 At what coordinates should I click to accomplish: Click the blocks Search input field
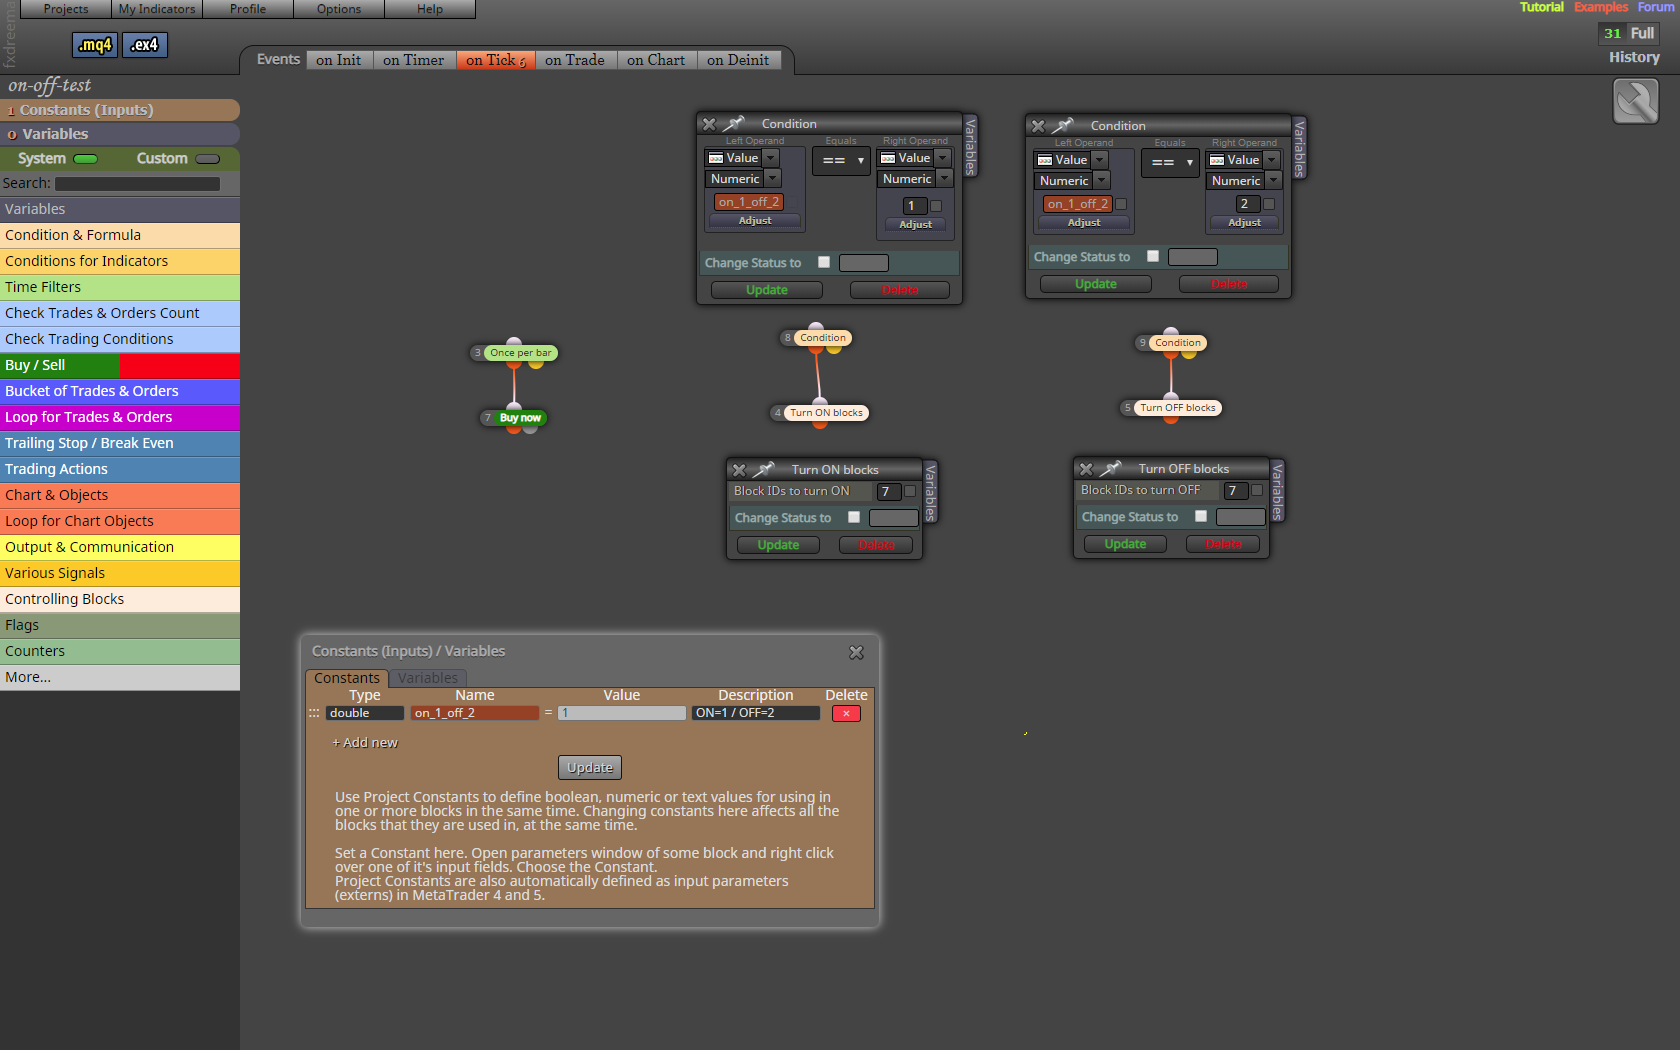point(138,184)
